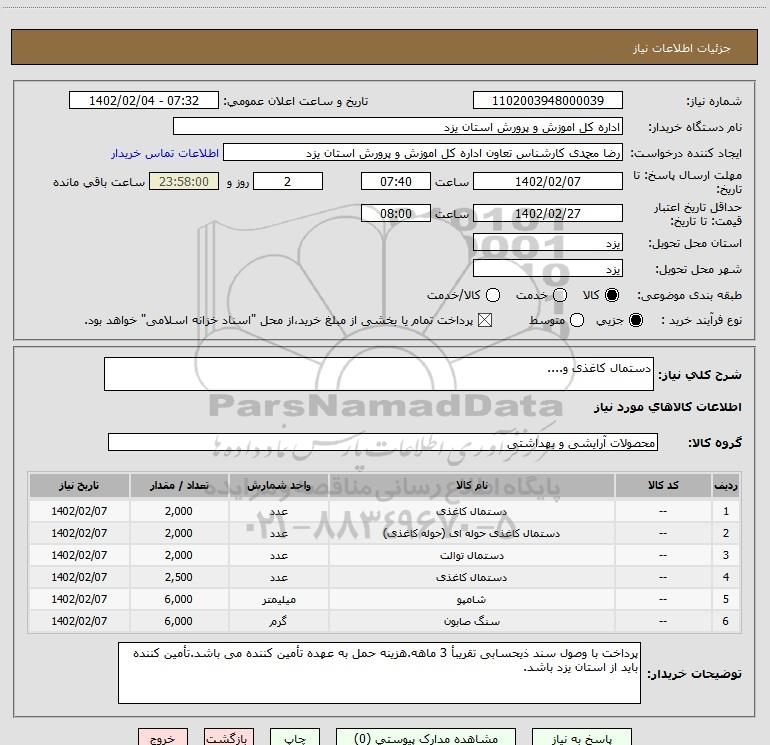Click unit میلیمتر in the شامپو row
Screen dimensions: 770x745
[278, 600]
